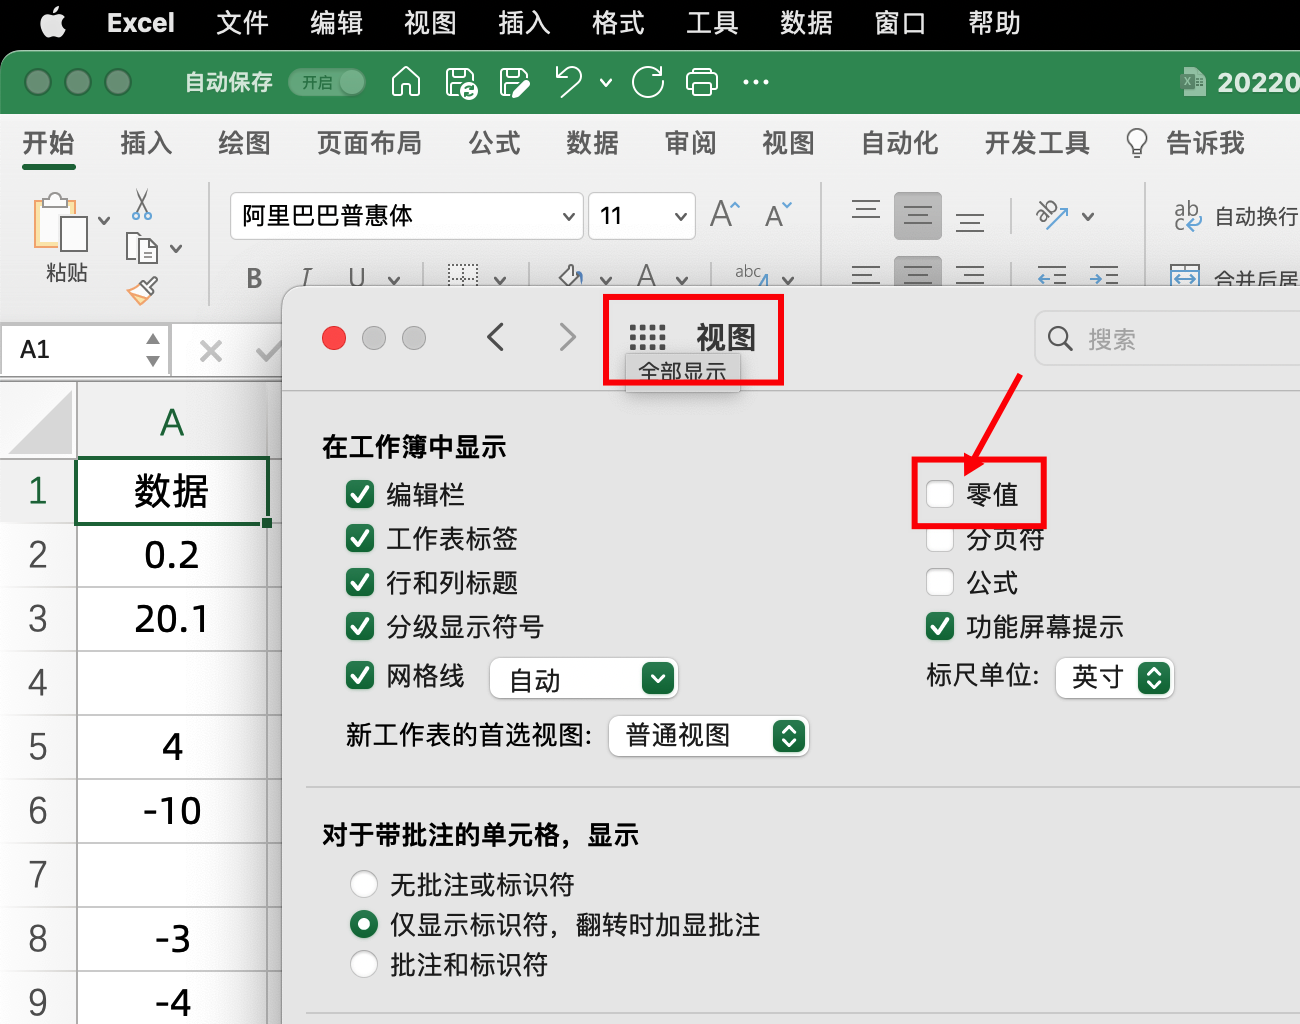
Task: Expand text orientation options arrow
Action: point(1088,216)
